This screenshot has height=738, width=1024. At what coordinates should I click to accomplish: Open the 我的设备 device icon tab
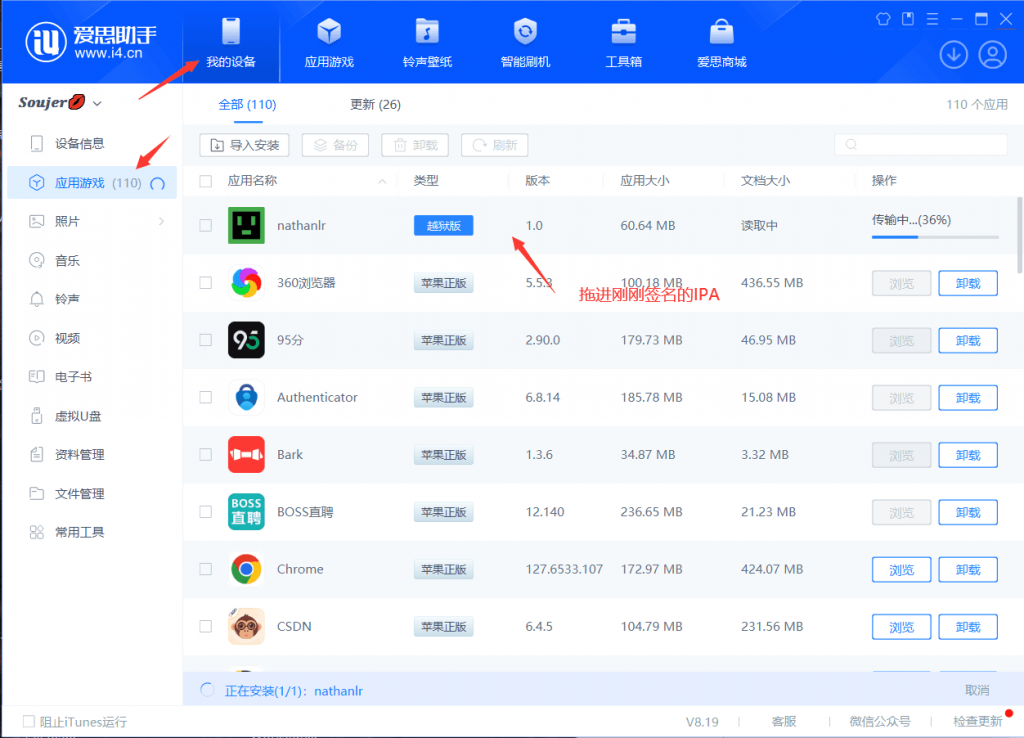tap(231, 42)
